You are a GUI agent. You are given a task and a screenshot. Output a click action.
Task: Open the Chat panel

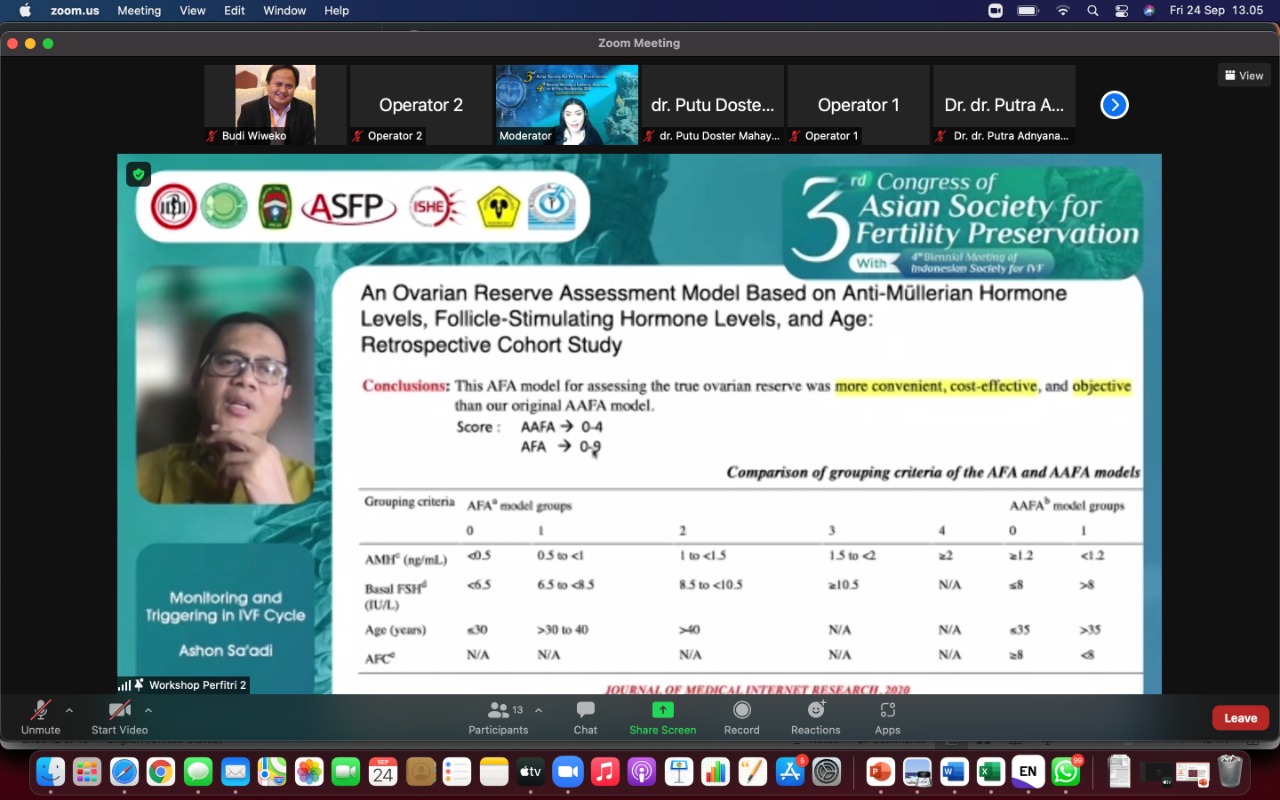[585, 716]
